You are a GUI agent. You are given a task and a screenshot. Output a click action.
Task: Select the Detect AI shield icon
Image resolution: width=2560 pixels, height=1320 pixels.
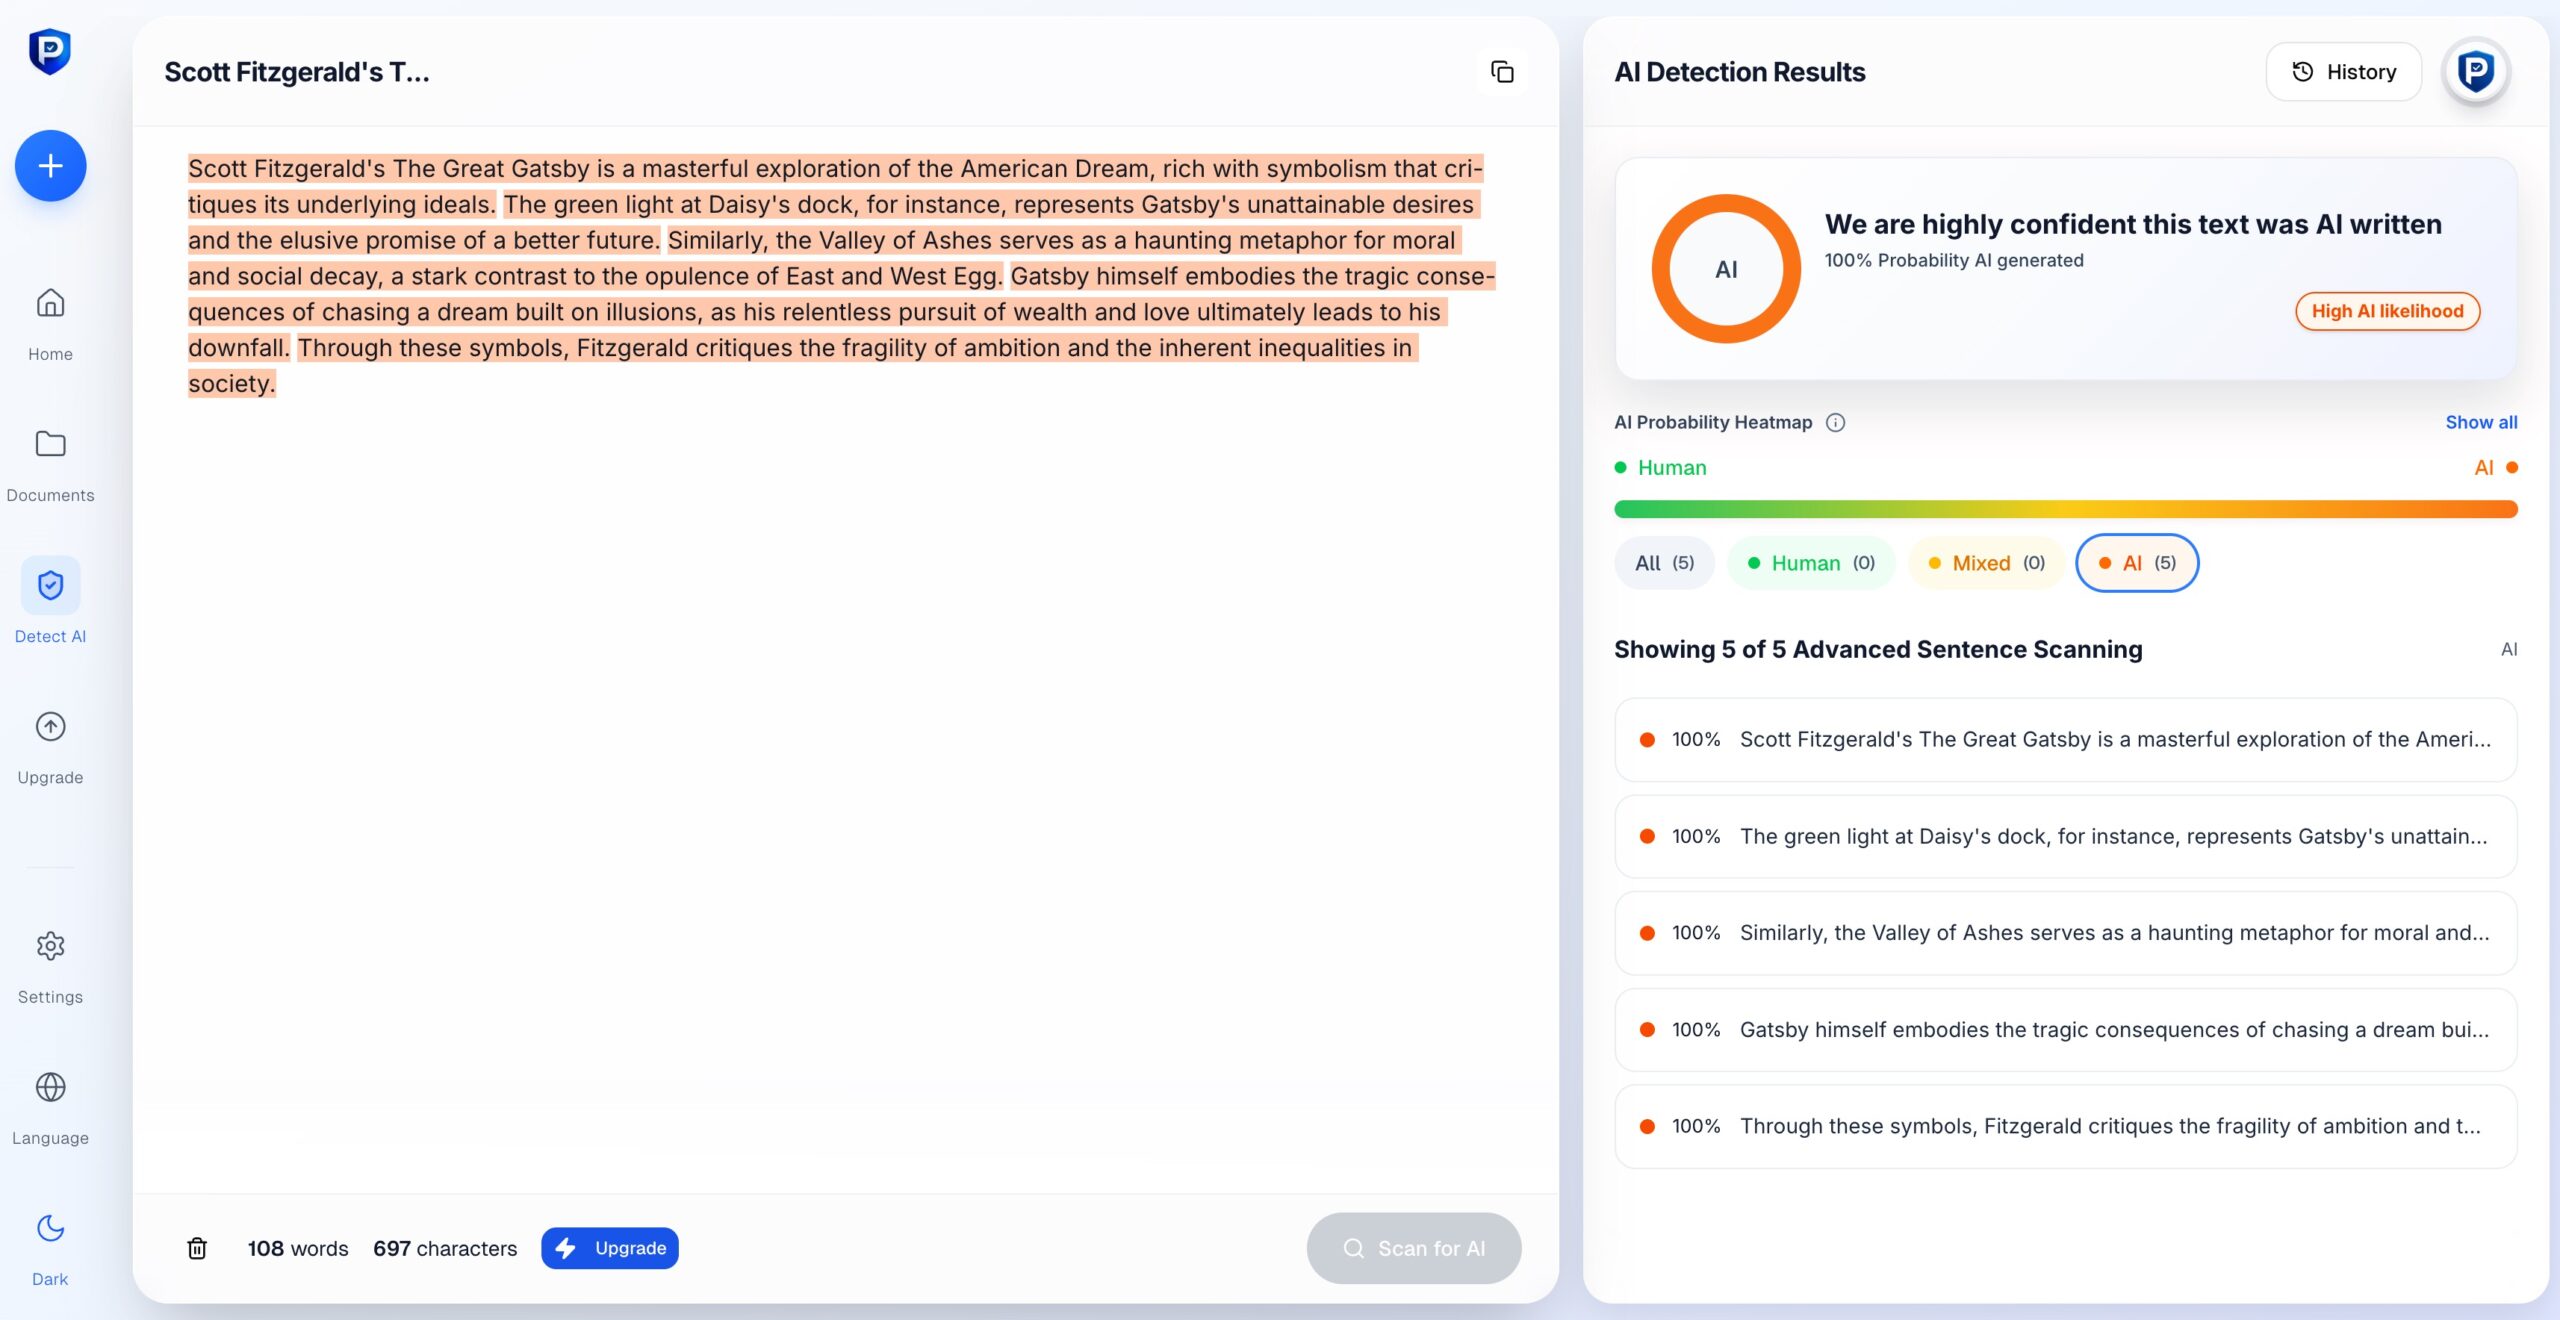50,585
